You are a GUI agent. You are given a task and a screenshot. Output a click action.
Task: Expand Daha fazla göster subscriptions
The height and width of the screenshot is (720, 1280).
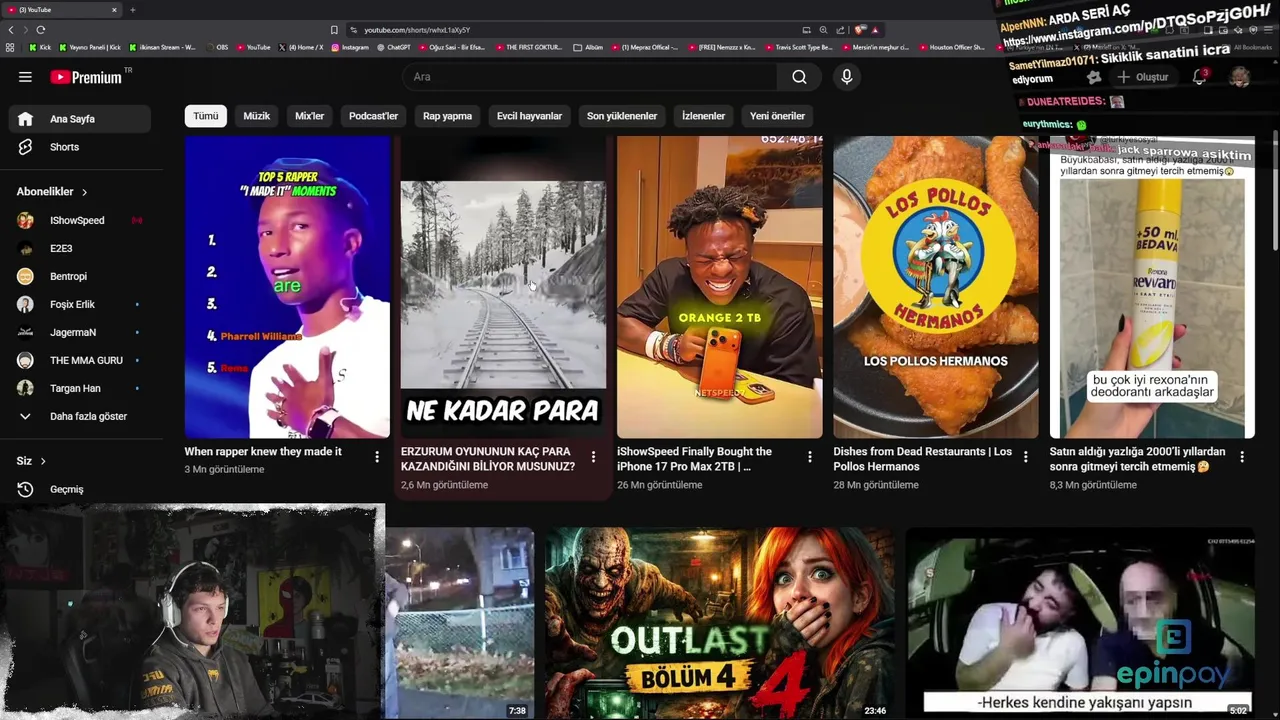80,416
